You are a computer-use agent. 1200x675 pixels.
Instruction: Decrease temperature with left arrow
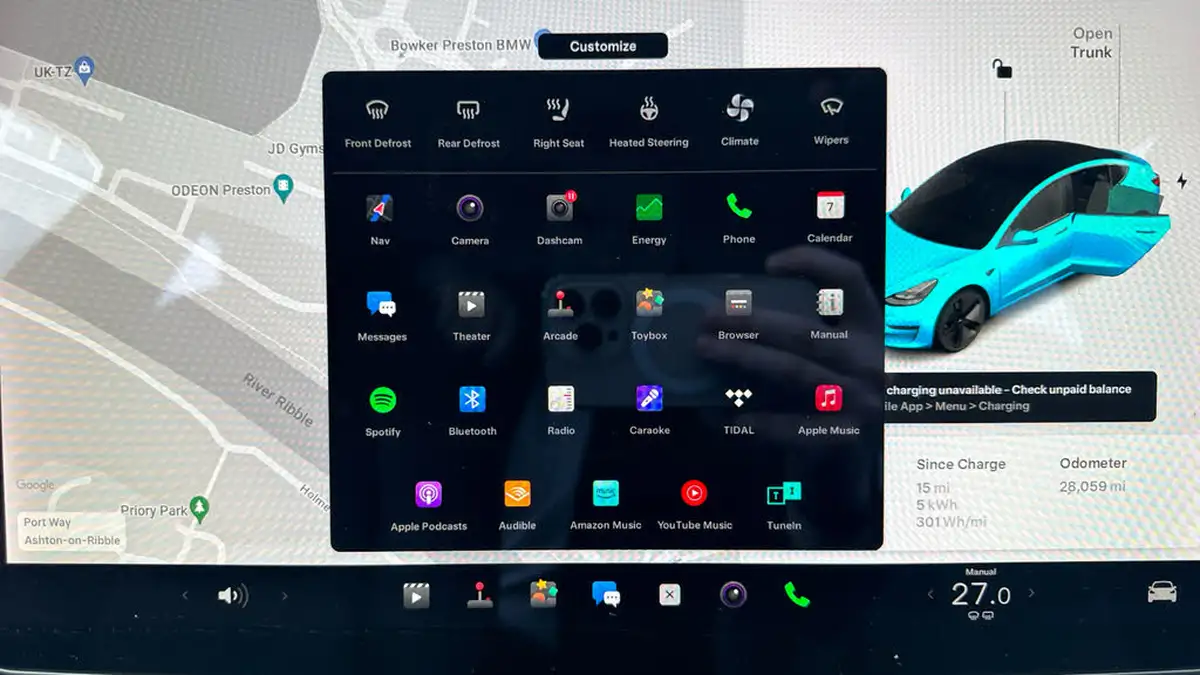point(931,595)
